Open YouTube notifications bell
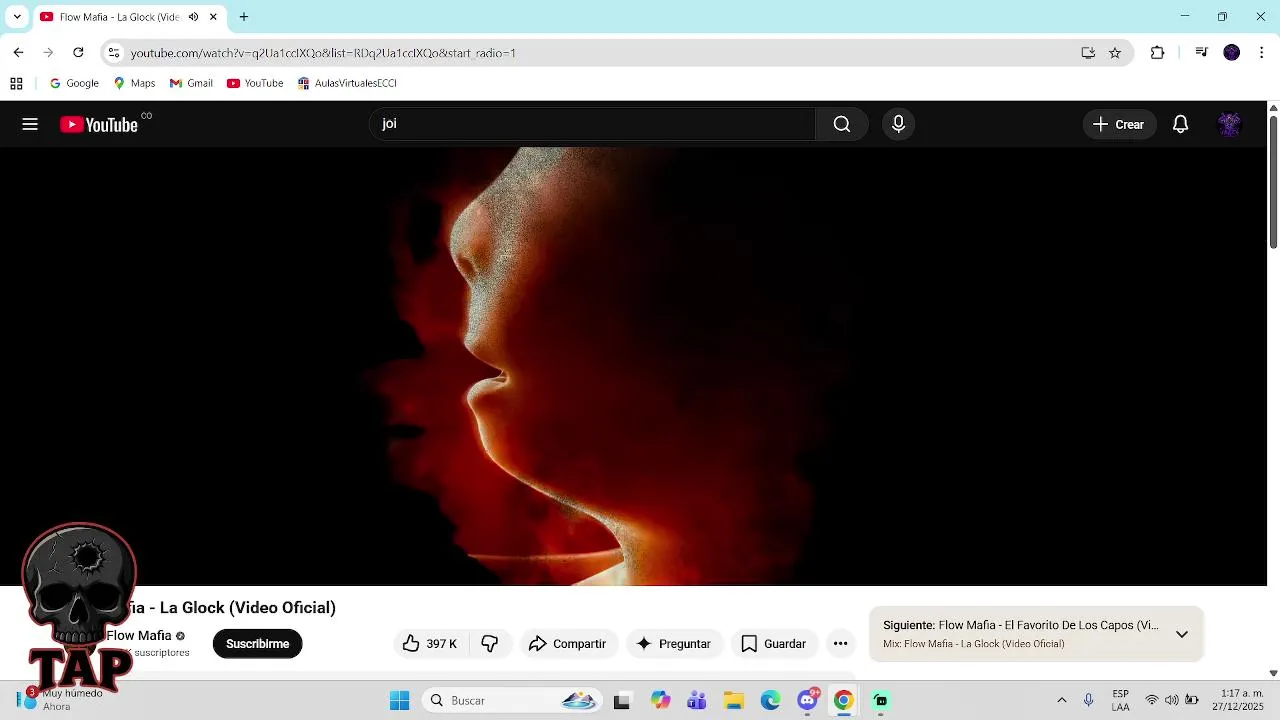 point(1181,124)
